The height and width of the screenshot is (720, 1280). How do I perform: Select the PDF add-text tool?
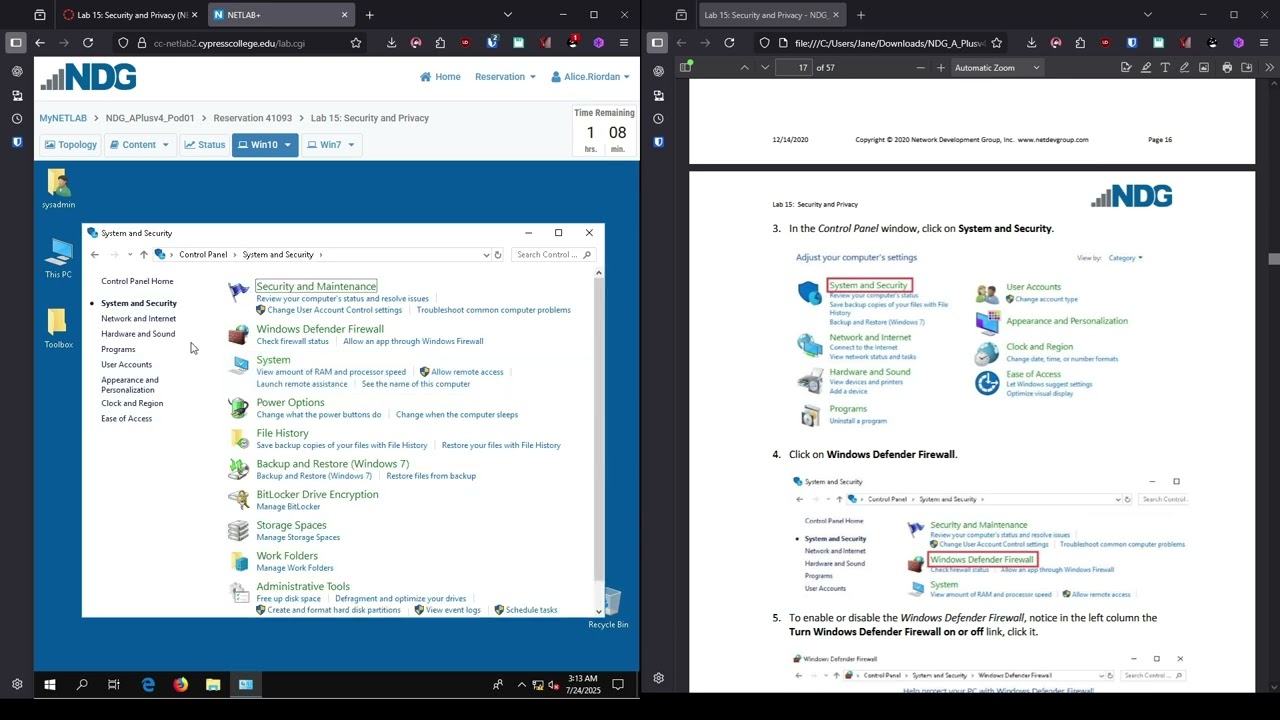pyautogui.click(x=1165, y=68)
